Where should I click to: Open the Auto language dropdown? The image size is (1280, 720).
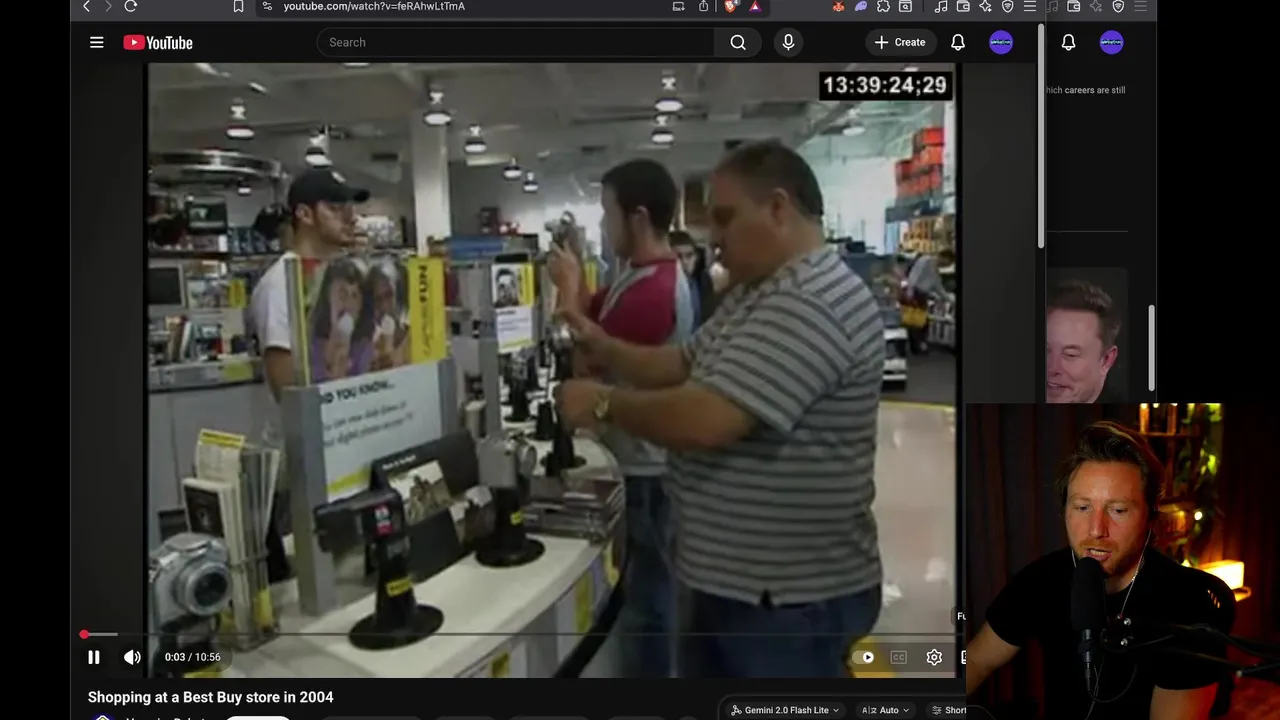coord(886,710)
